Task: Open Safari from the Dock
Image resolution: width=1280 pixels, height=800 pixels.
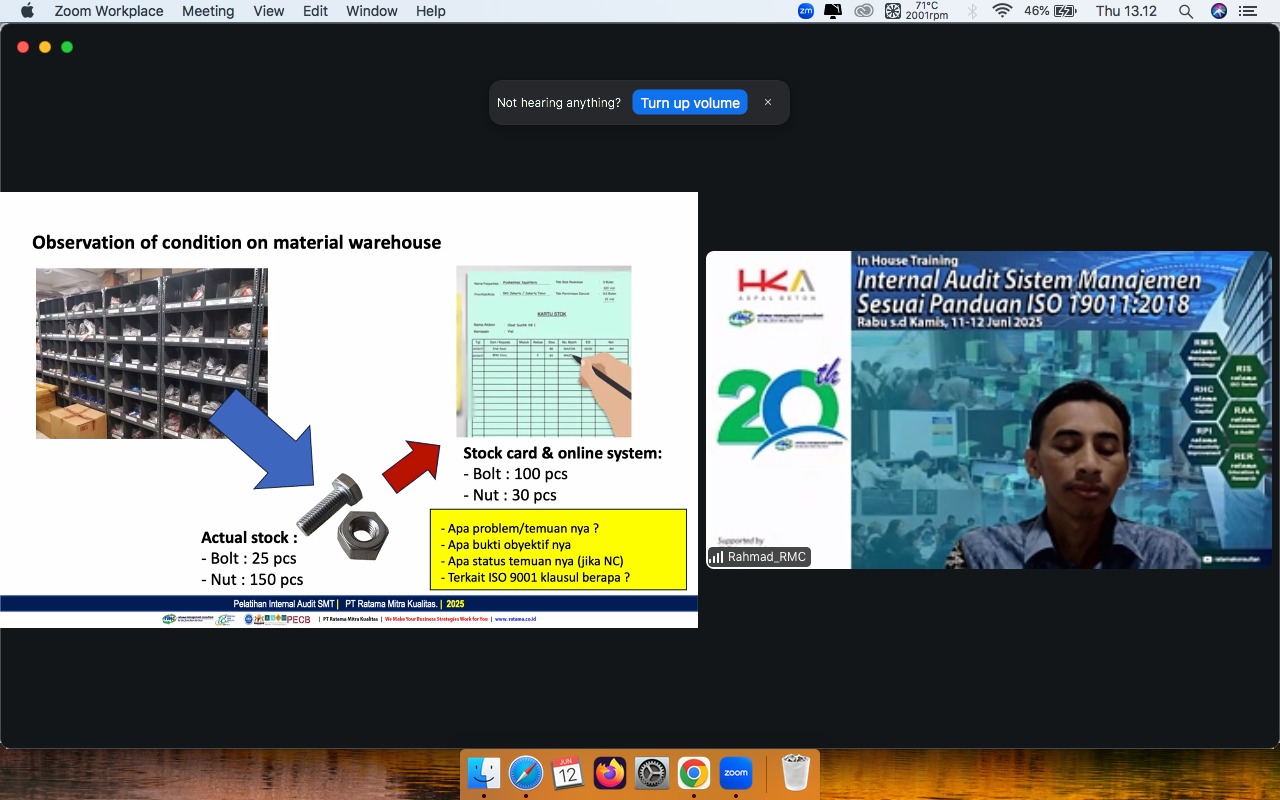Action: click(x=526, y=773)
